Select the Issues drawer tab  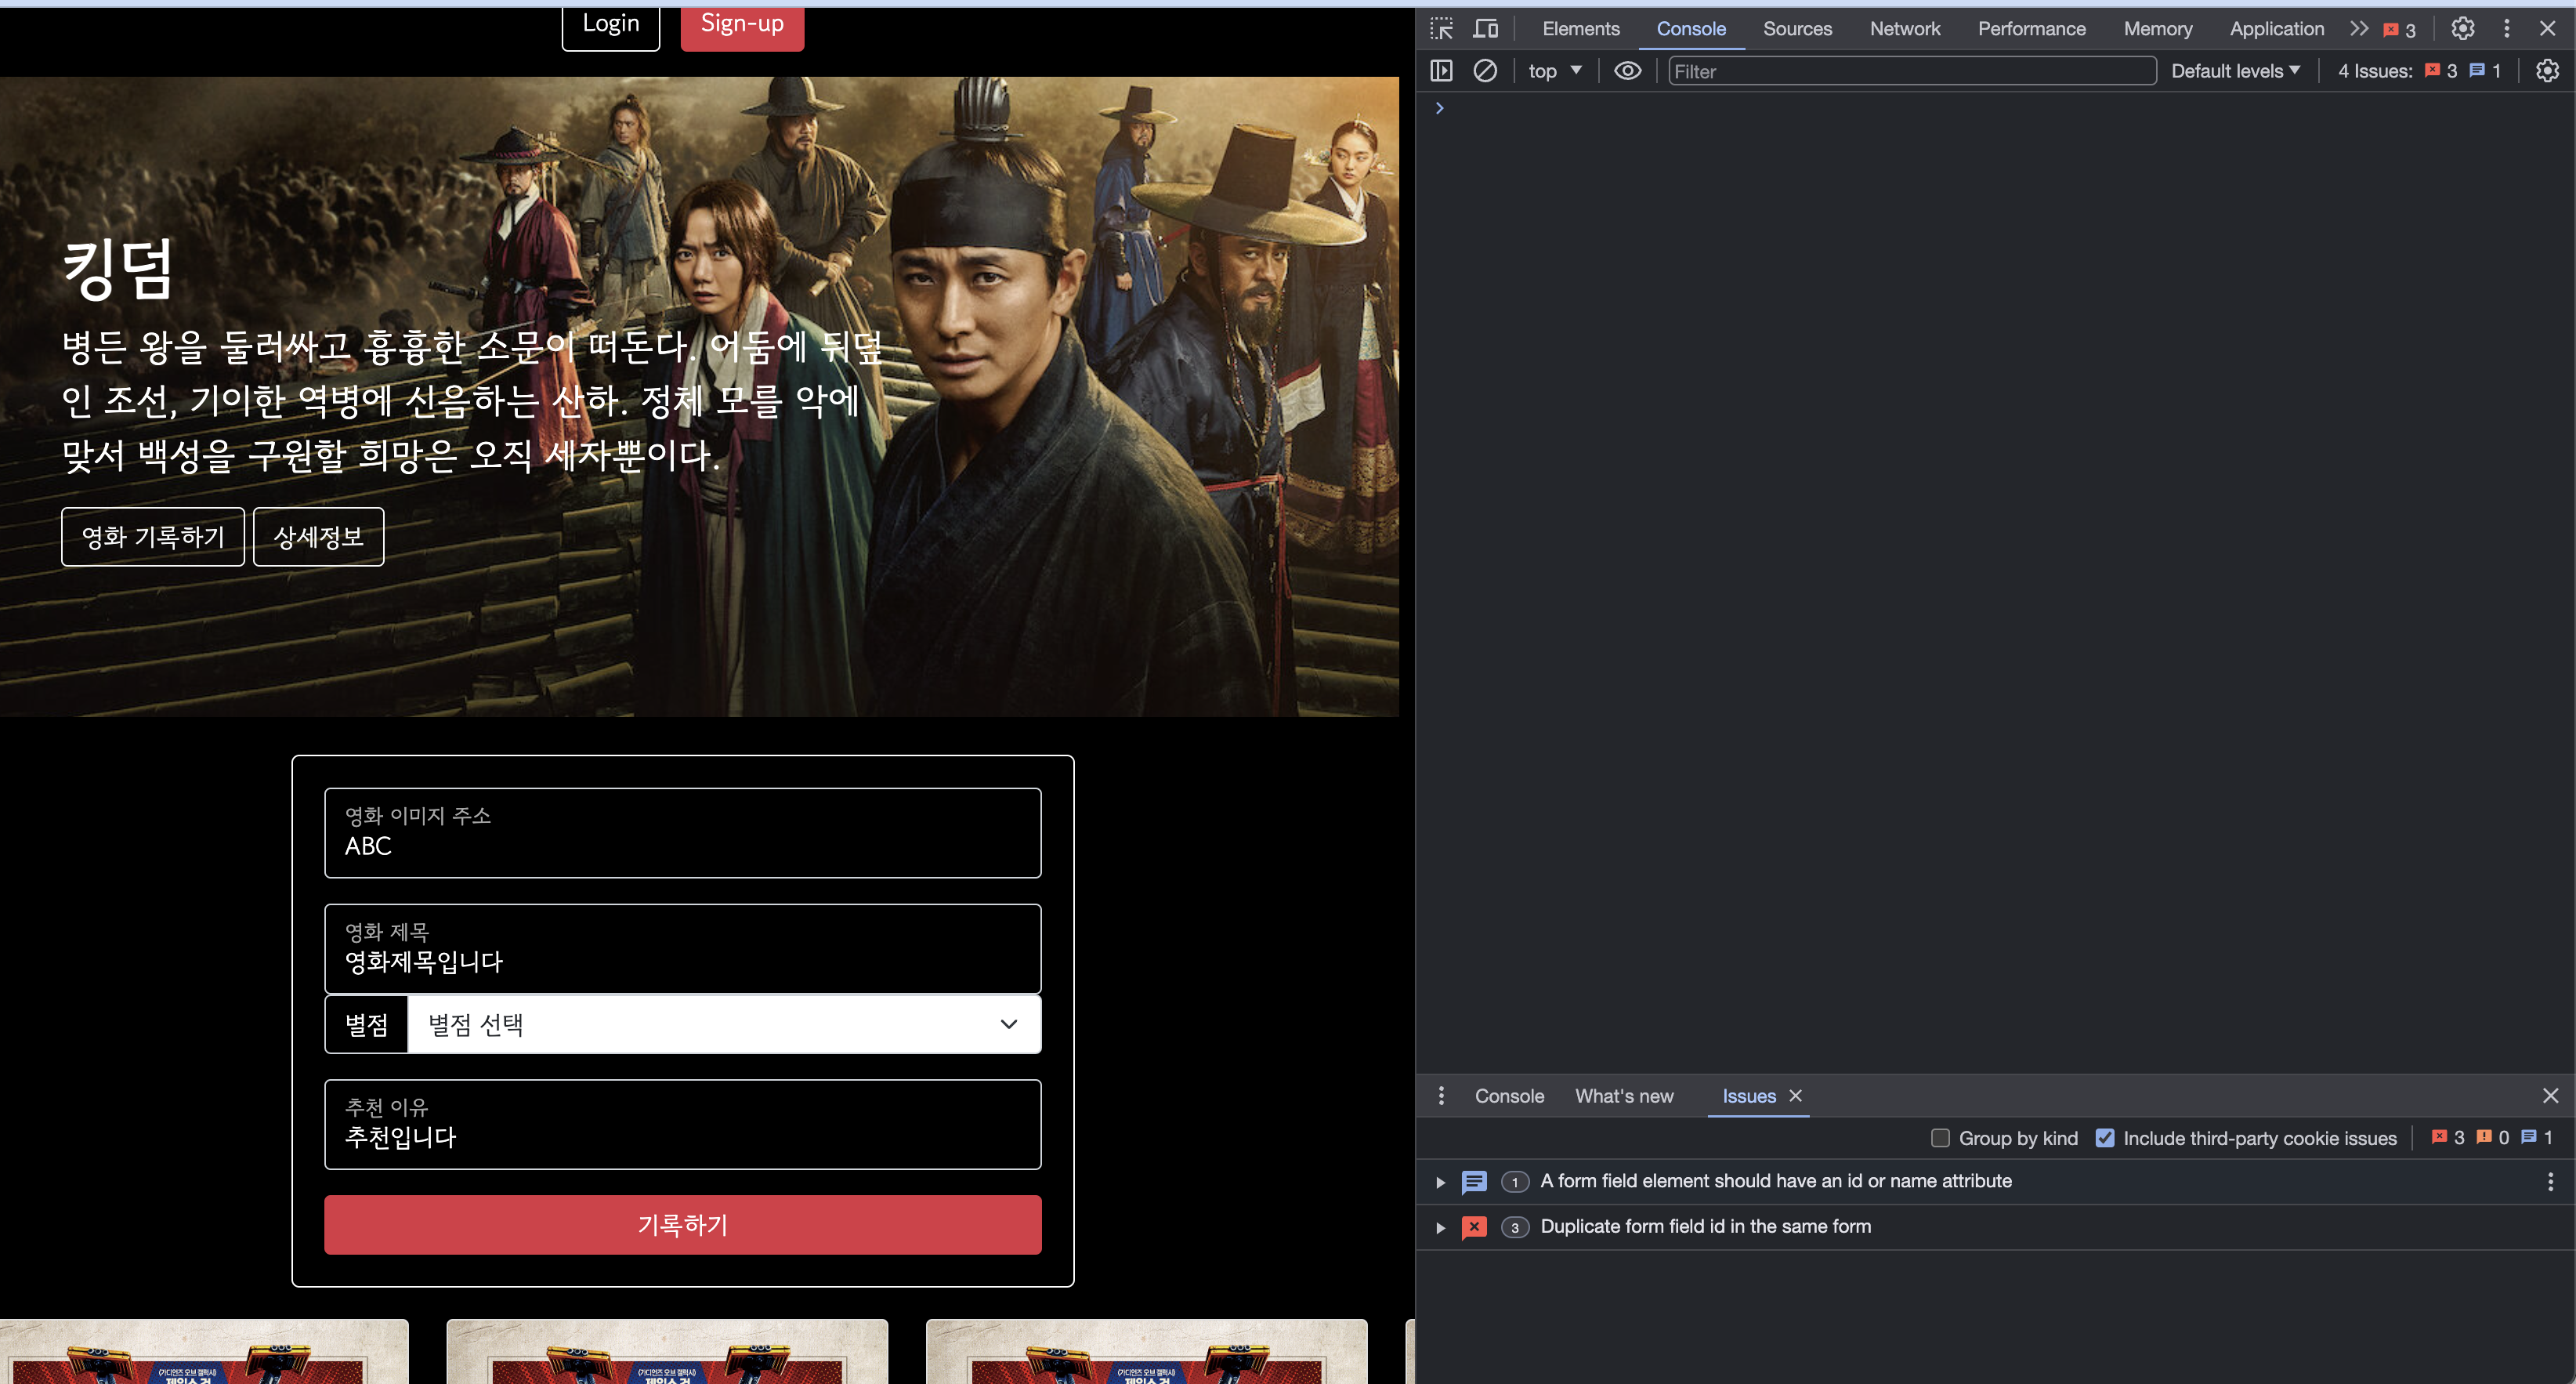1749,1096
